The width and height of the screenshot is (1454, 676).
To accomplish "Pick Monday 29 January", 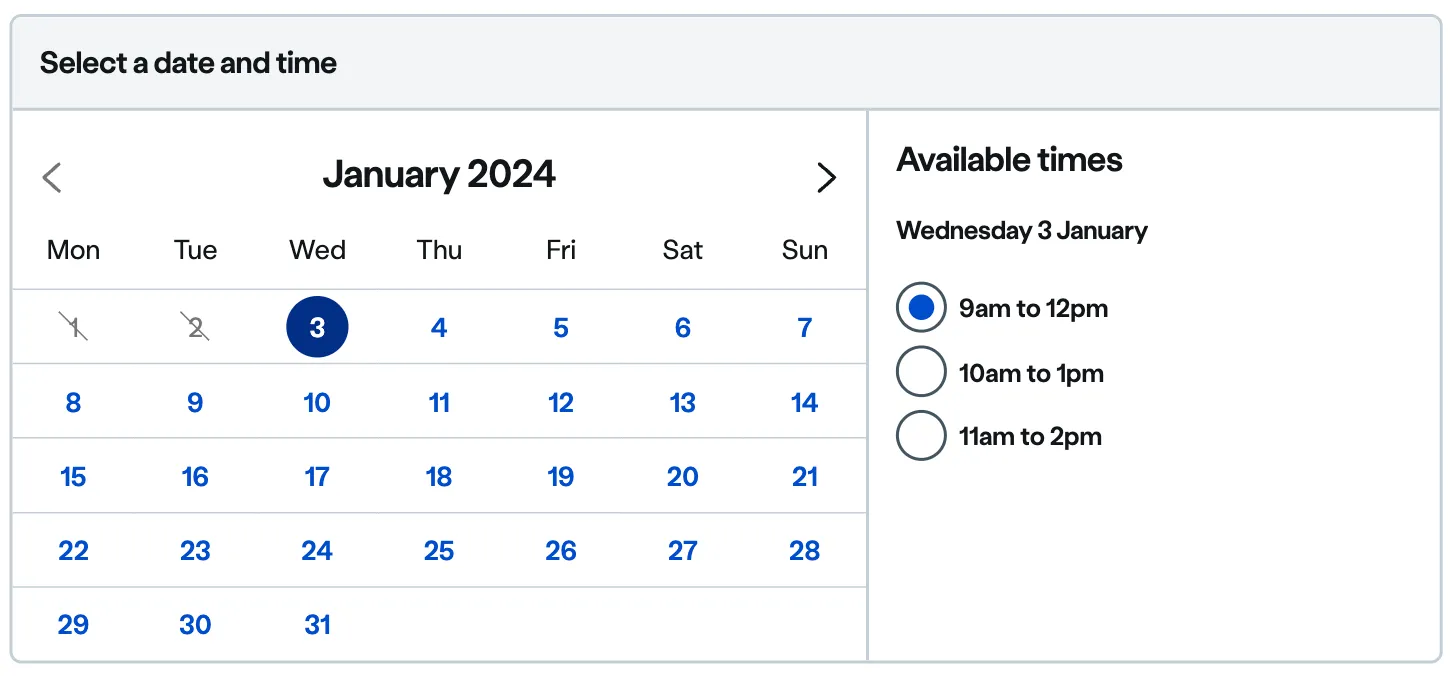I will (x=73, y=625).
